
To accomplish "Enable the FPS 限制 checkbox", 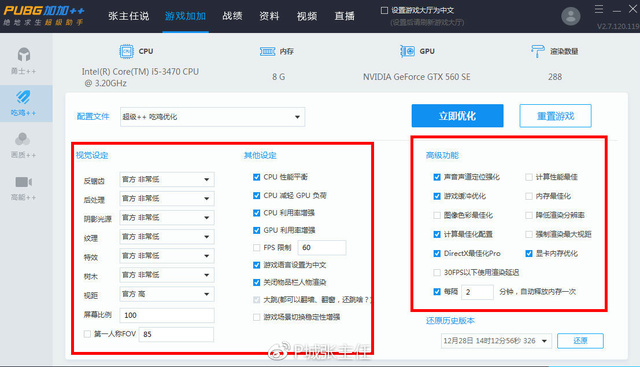I will click(256, 247).
